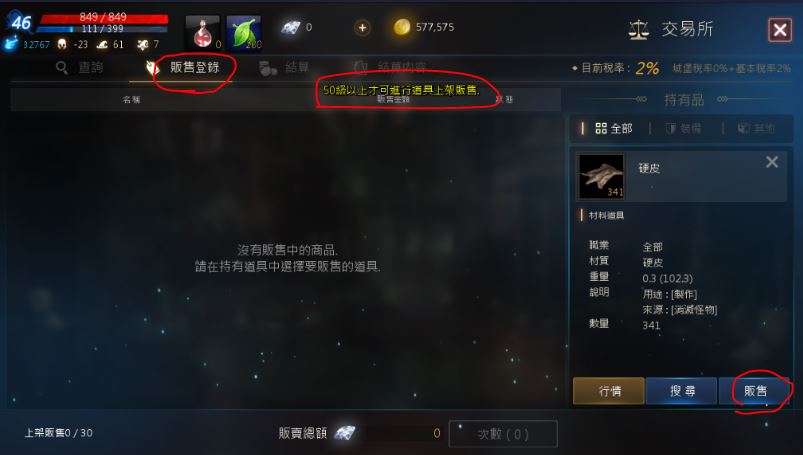
Task: Open the 結算 settlement tab
Action: 284,68
